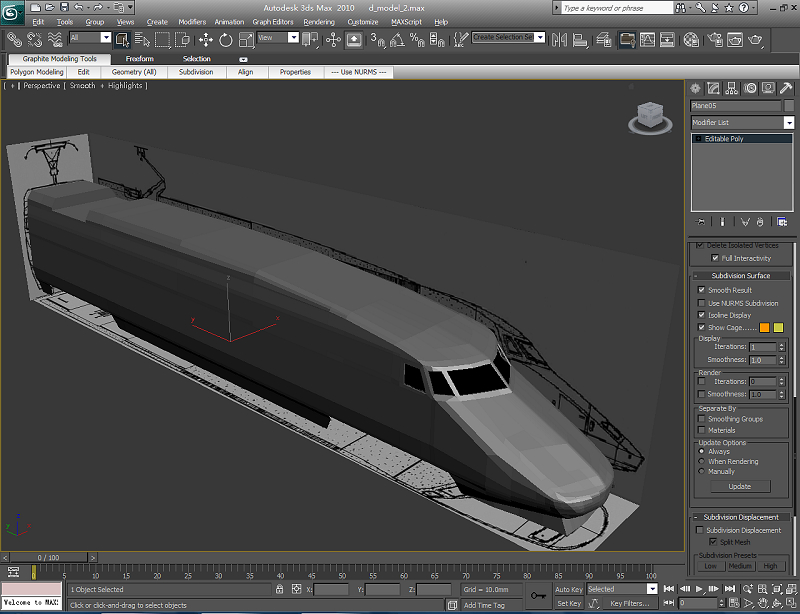Open the Modifier List dropdown

pyautogui.click(x=788, y=123)
